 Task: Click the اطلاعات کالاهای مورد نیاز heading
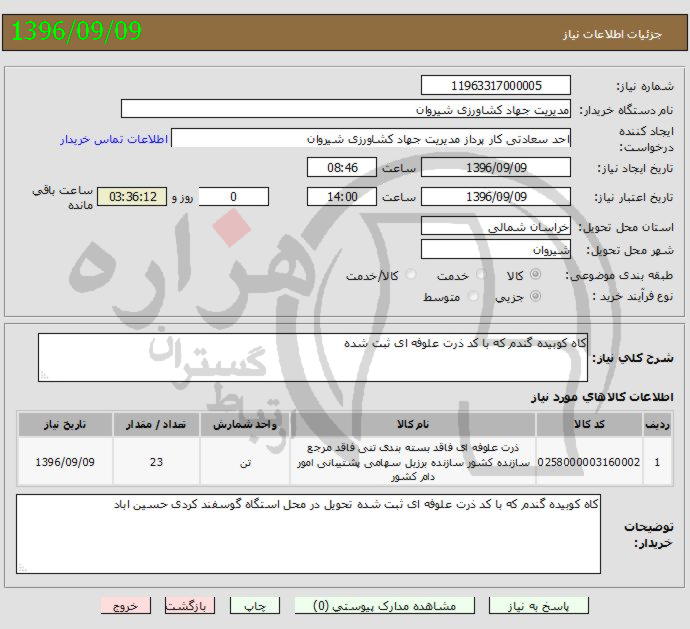click(602, 397)
